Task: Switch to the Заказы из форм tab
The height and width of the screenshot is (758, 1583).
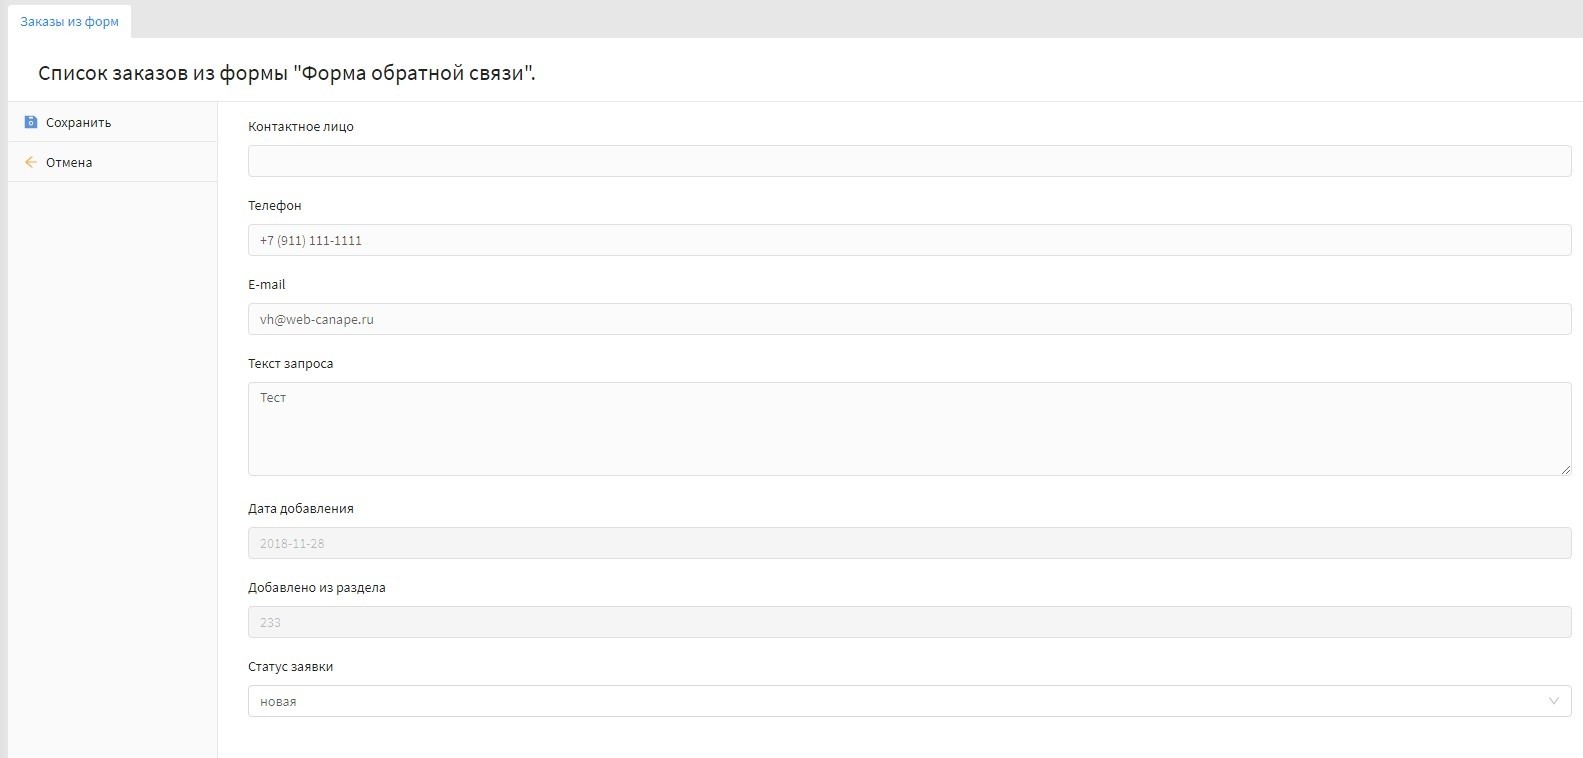Action: [69, 21]
